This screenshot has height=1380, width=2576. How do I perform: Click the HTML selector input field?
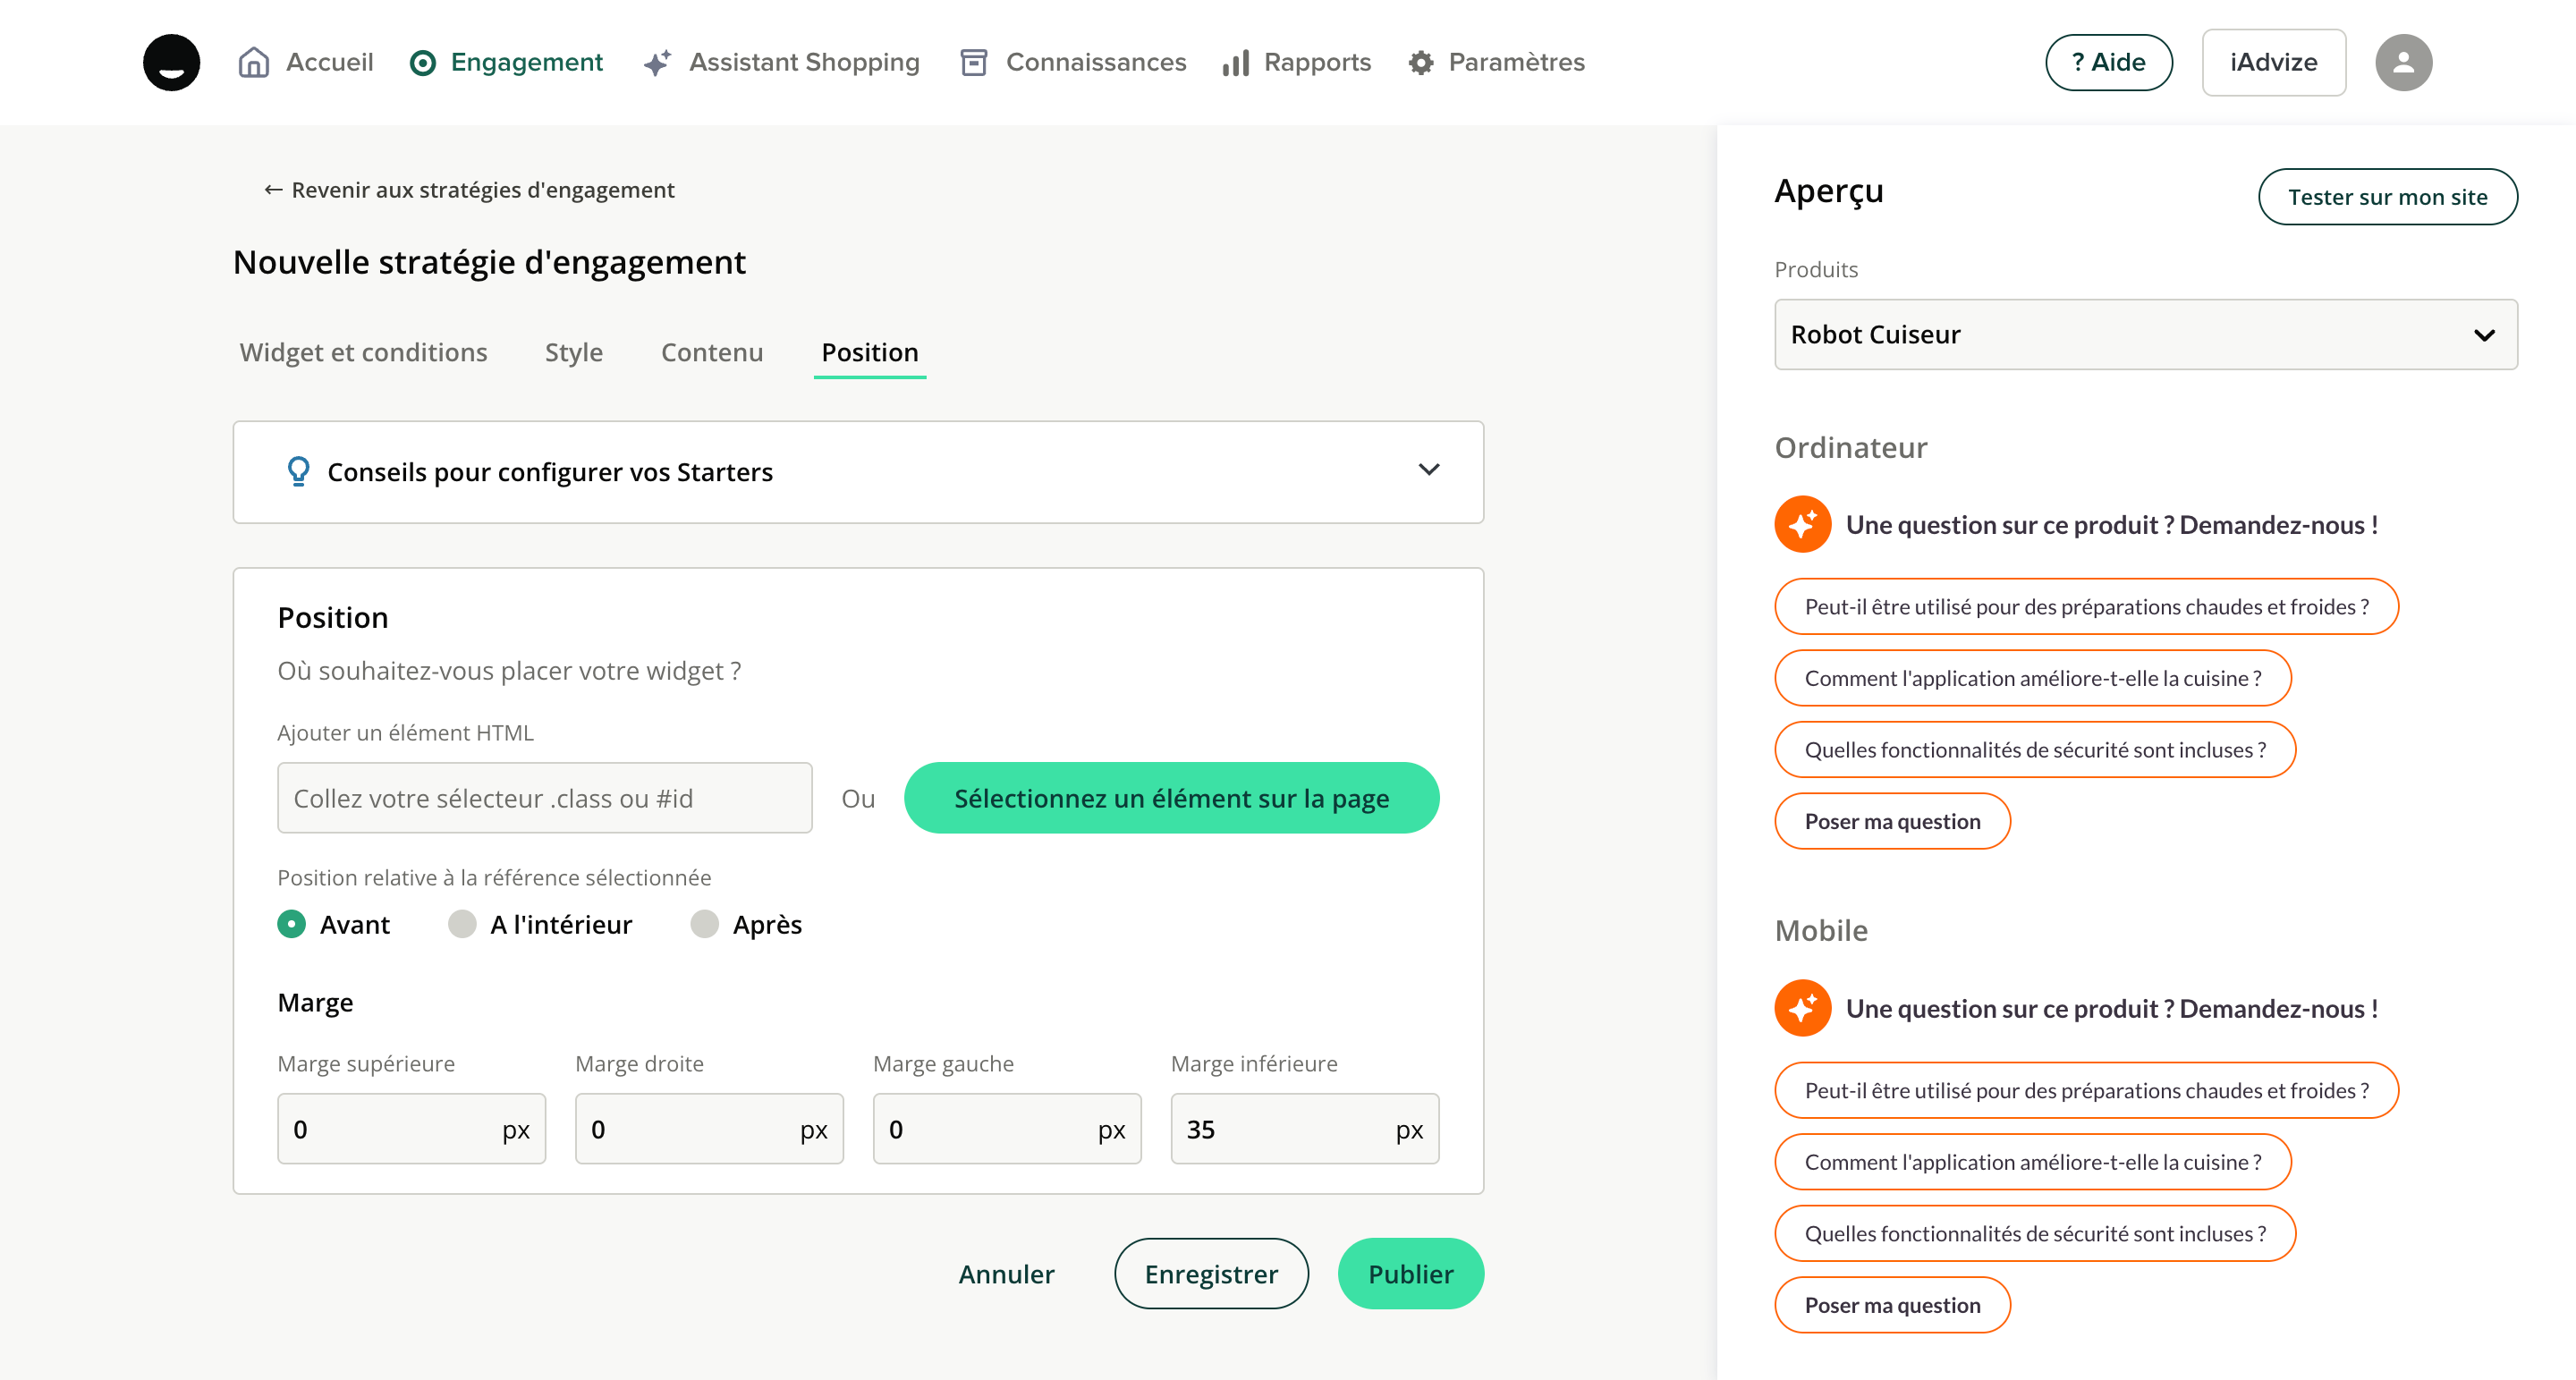(x=544, y=798)
